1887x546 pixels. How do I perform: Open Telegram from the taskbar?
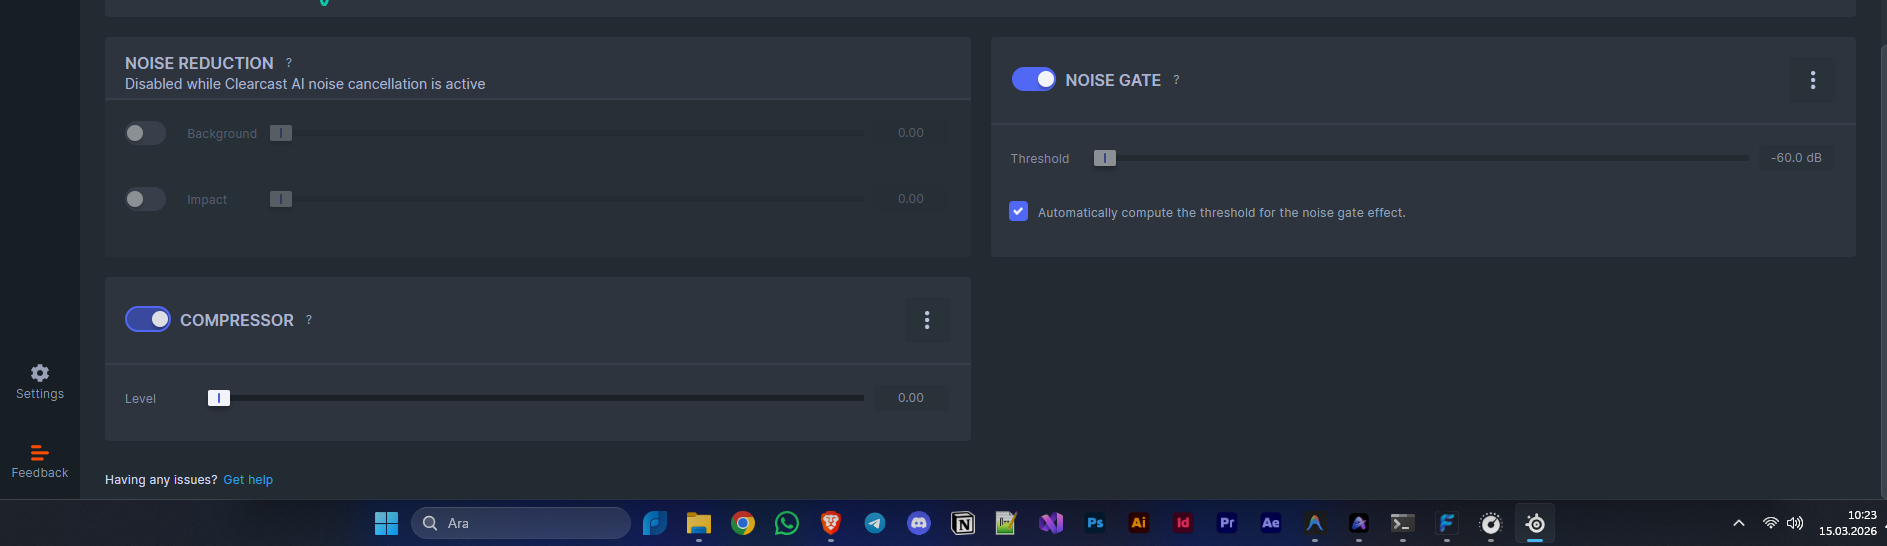(x=875, y=523)
